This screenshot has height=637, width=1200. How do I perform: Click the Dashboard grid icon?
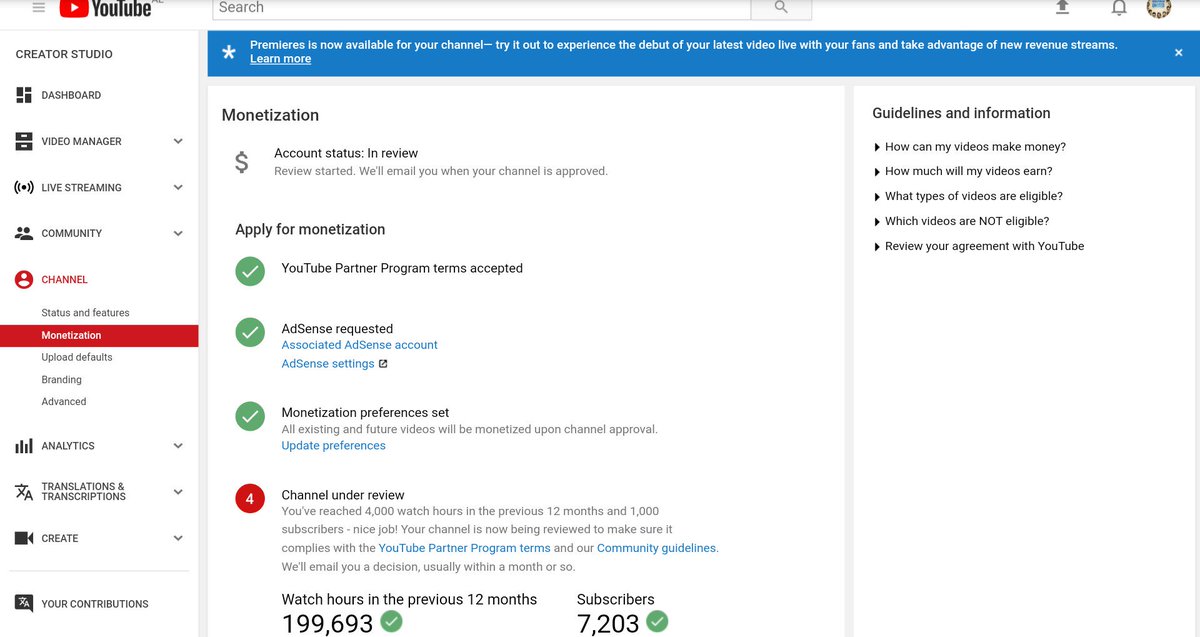tap(24, 95)
